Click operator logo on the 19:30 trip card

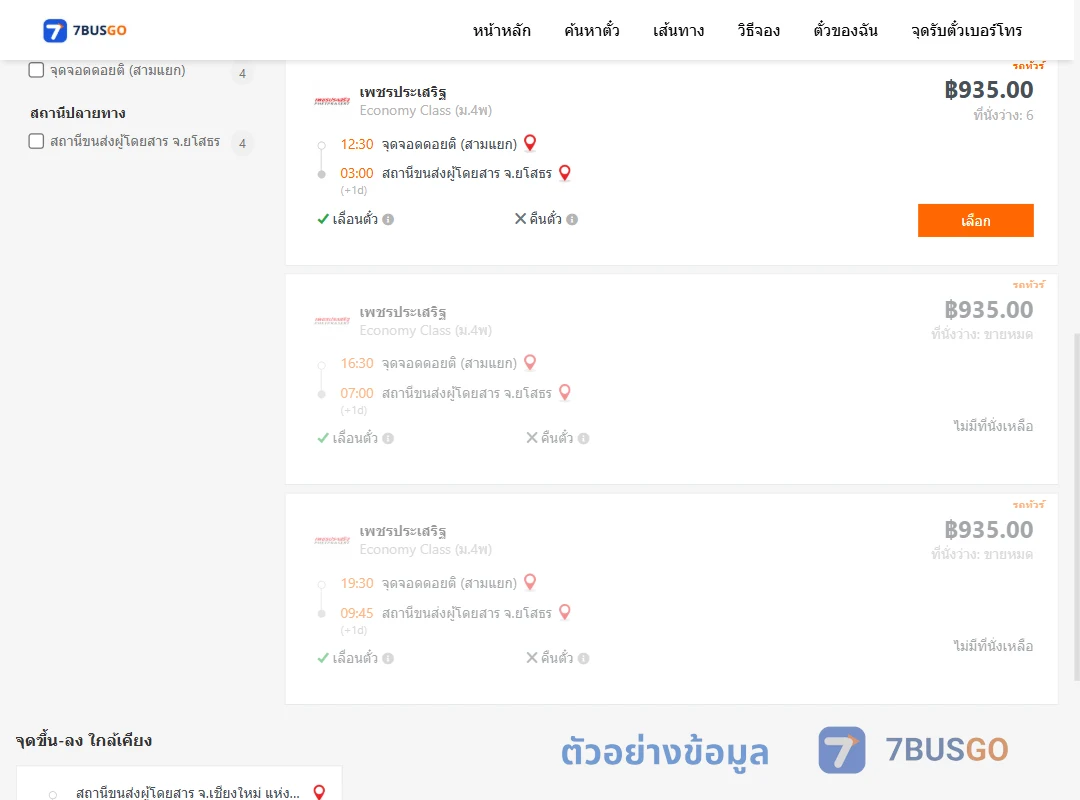click(332, 540)
